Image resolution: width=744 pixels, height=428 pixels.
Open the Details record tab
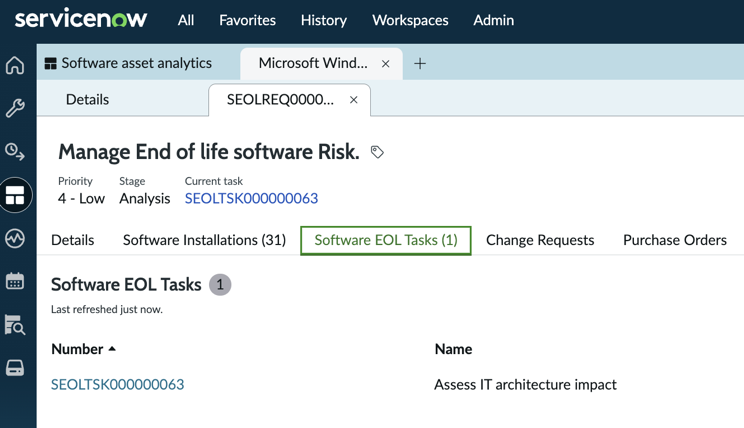click(73, 240)
